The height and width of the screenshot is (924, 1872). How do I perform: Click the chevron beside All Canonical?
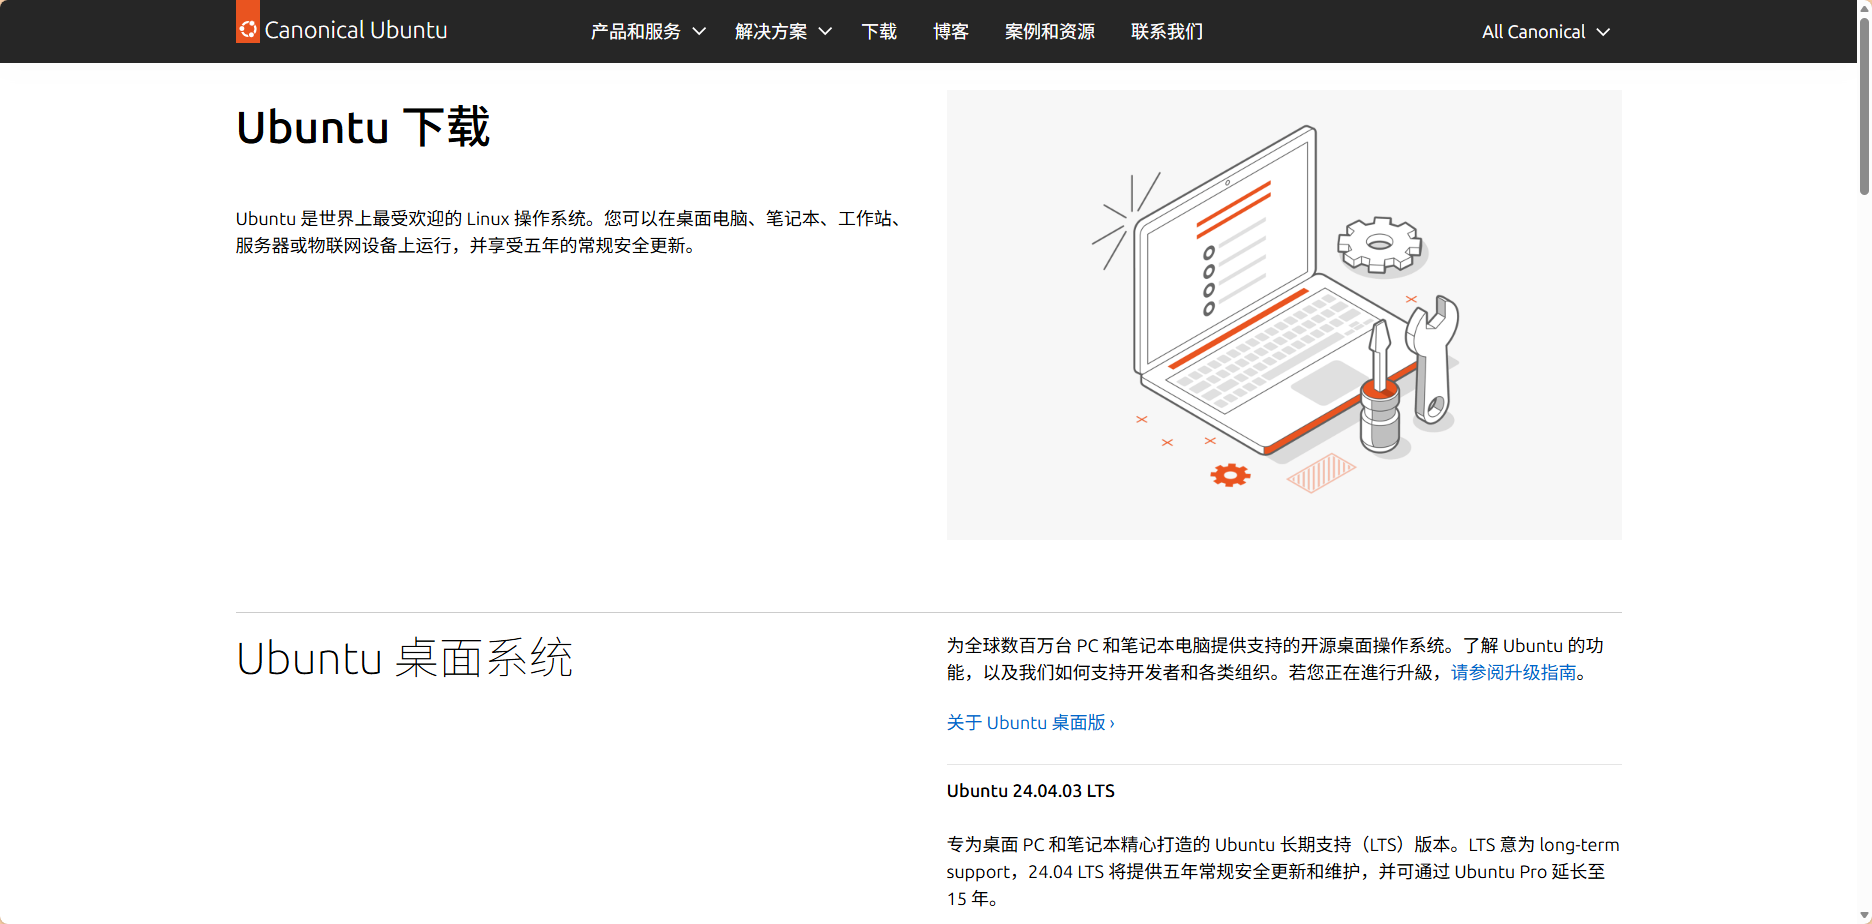pyautogui.click(x=1603, y=32)
